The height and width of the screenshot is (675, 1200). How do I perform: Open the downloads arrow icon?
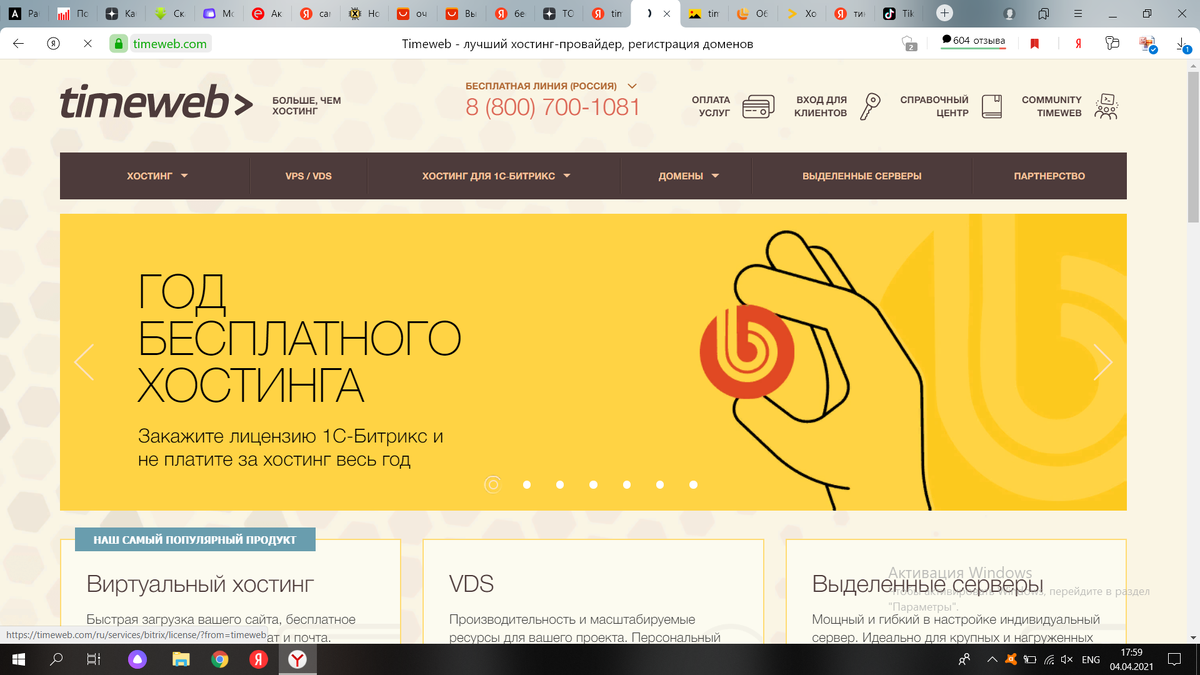point(1182,44)
